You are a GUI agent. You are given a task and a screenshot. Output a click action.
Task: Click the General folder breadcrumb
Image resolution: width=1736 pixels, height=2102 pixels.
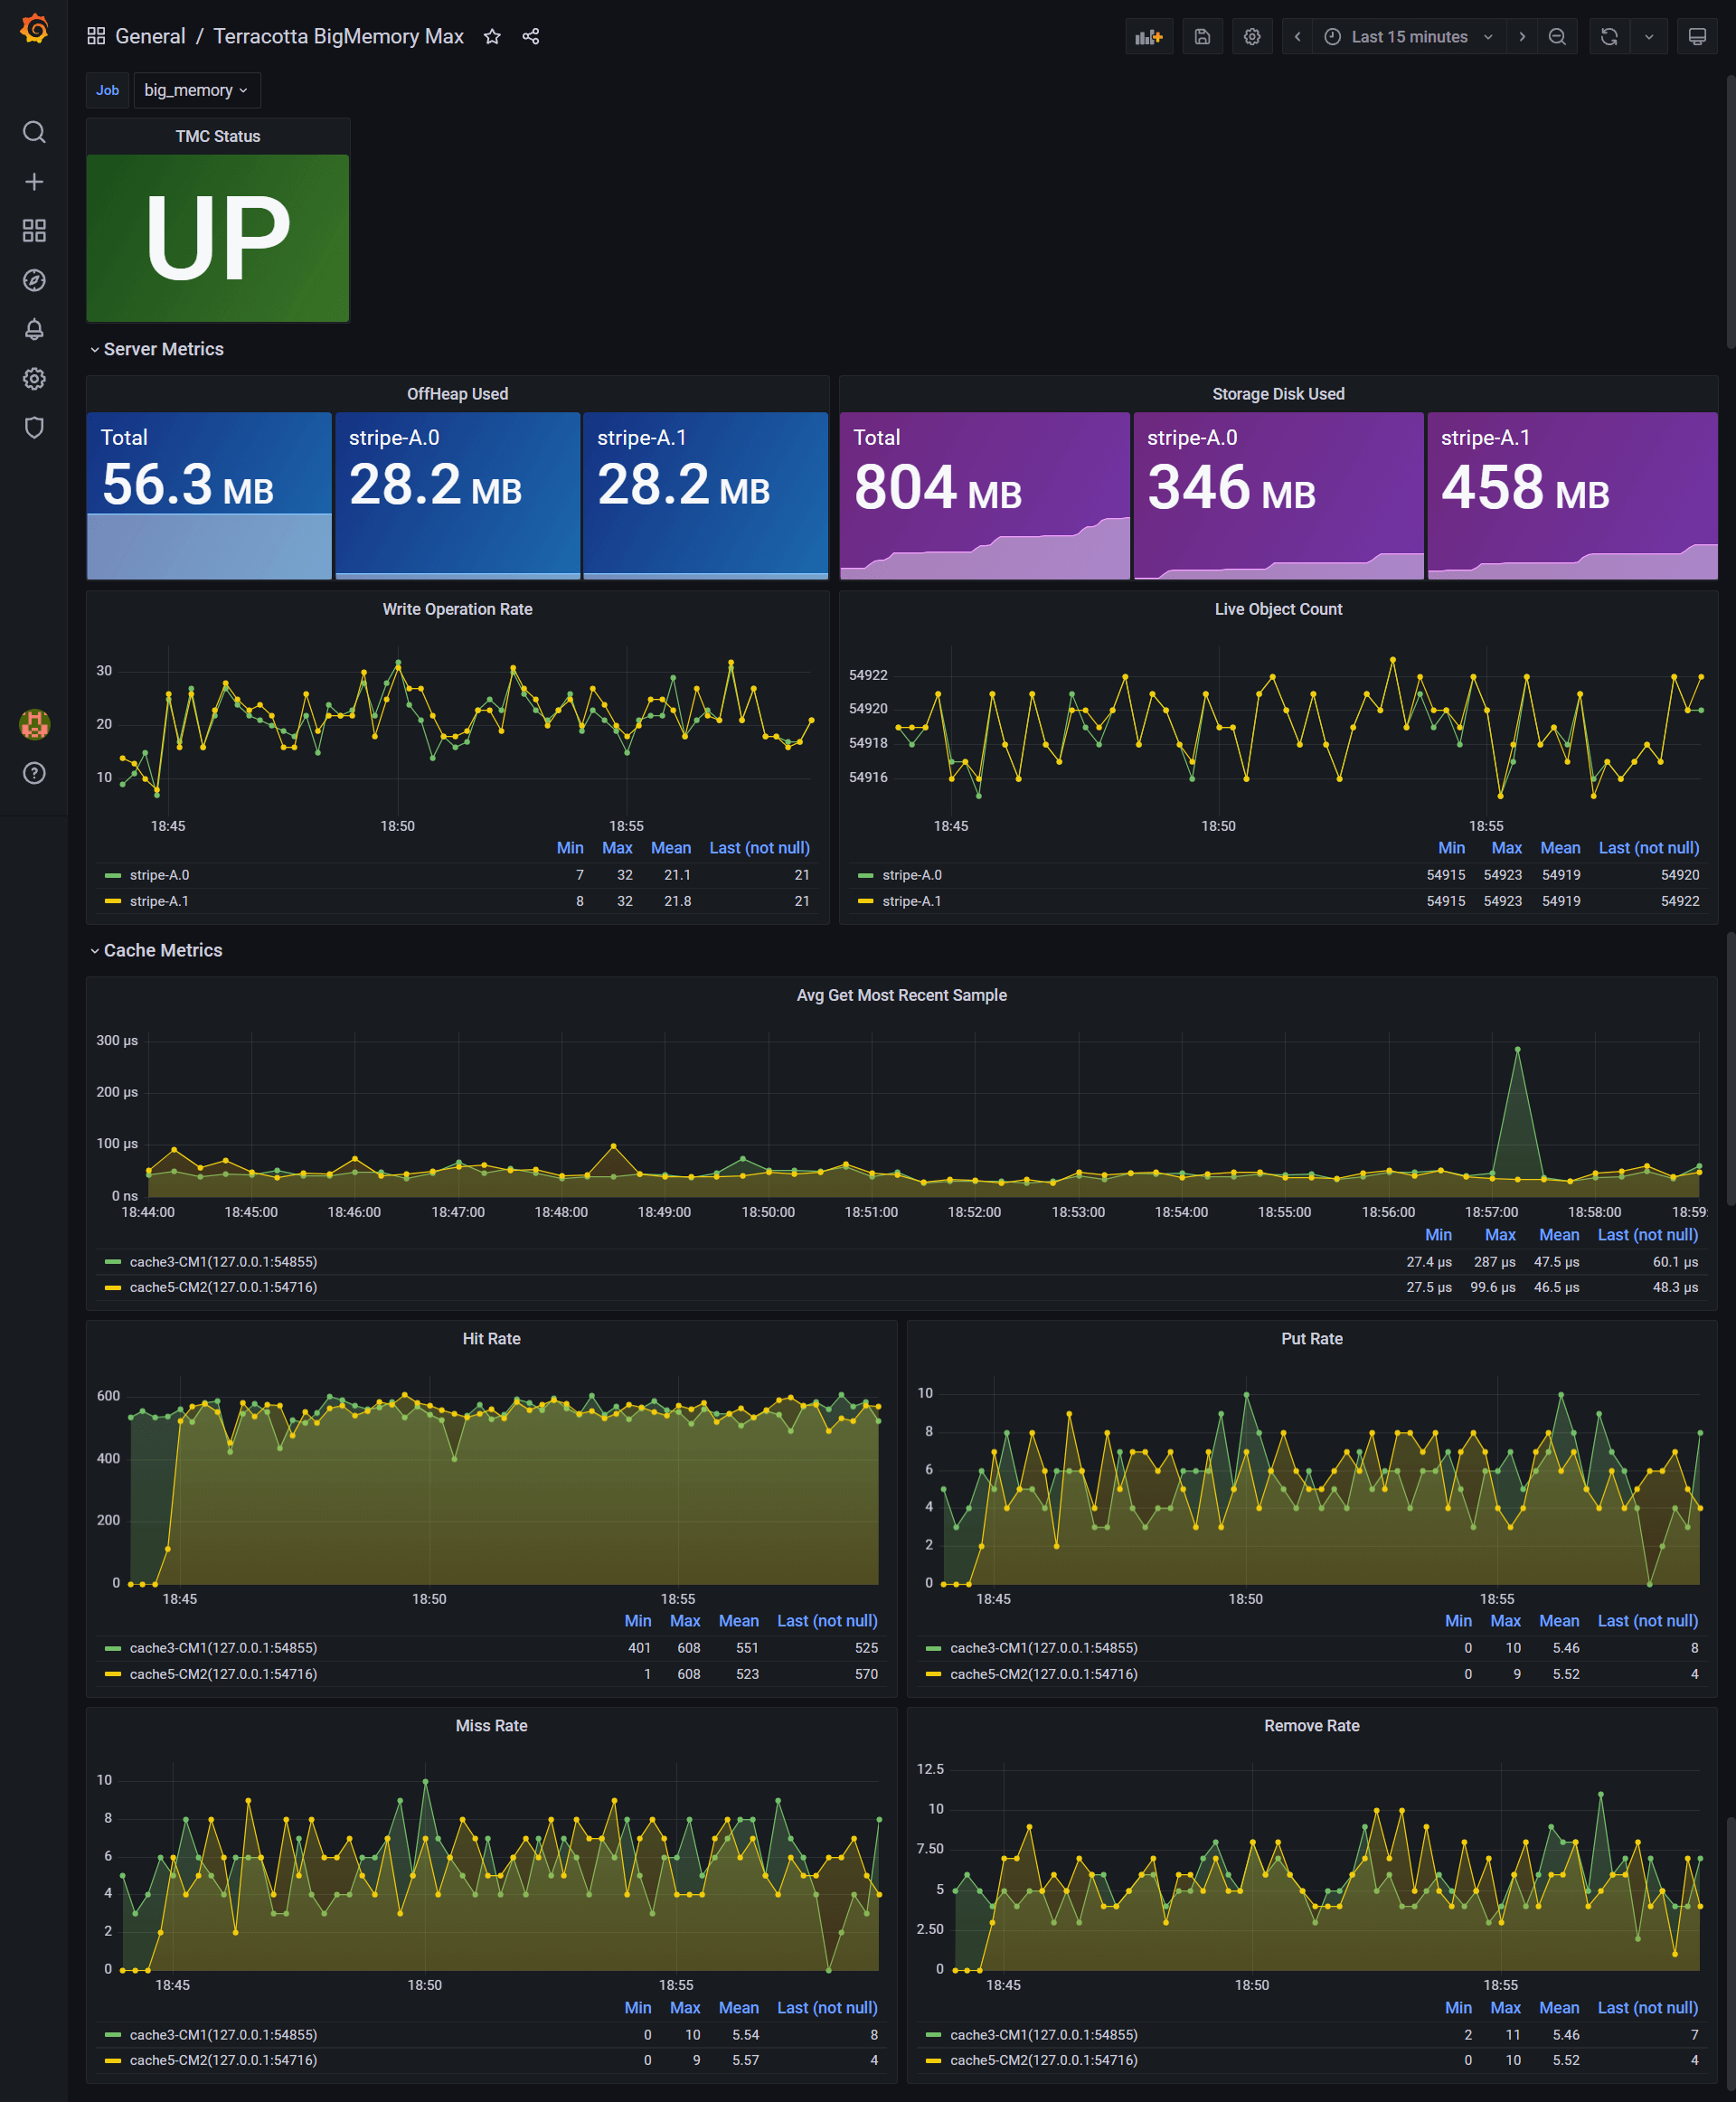coord(150,37)
